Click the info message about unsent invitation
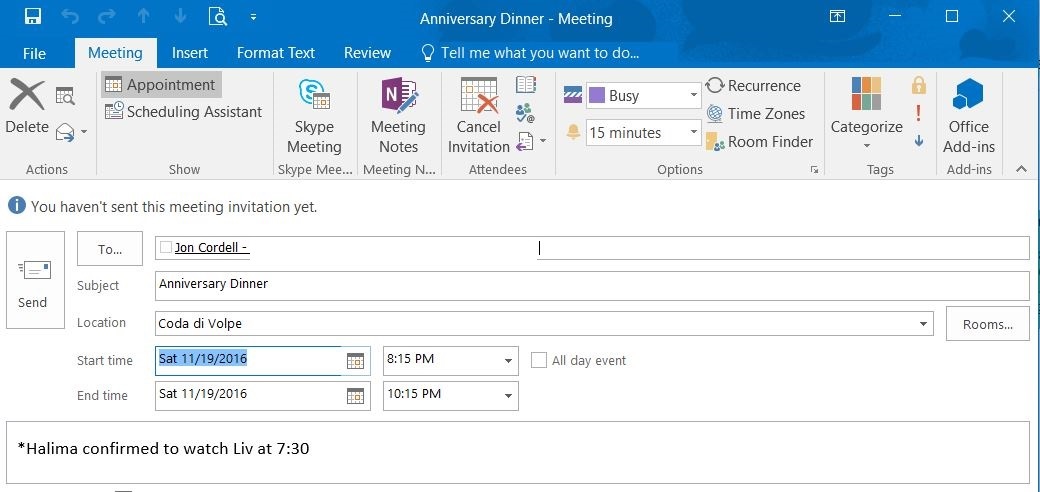Viewport: 1040px width, 492px height. (x=174, y=207)
